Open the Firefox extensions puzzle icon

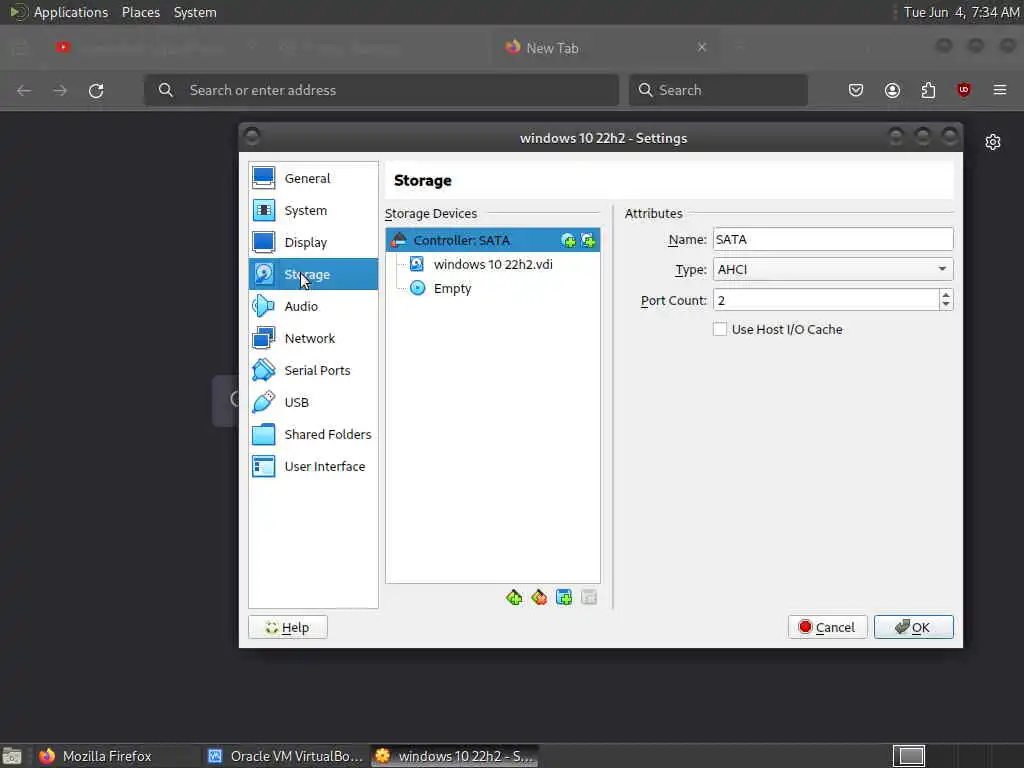(928, 90)
